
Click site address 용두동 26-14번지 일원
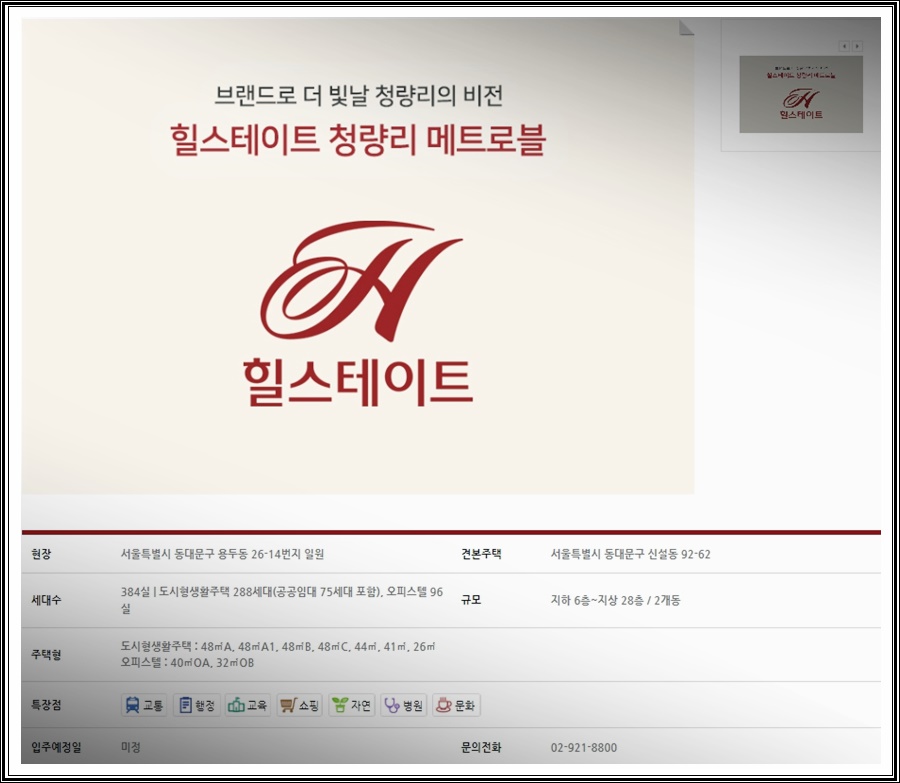tap(222, 554)
